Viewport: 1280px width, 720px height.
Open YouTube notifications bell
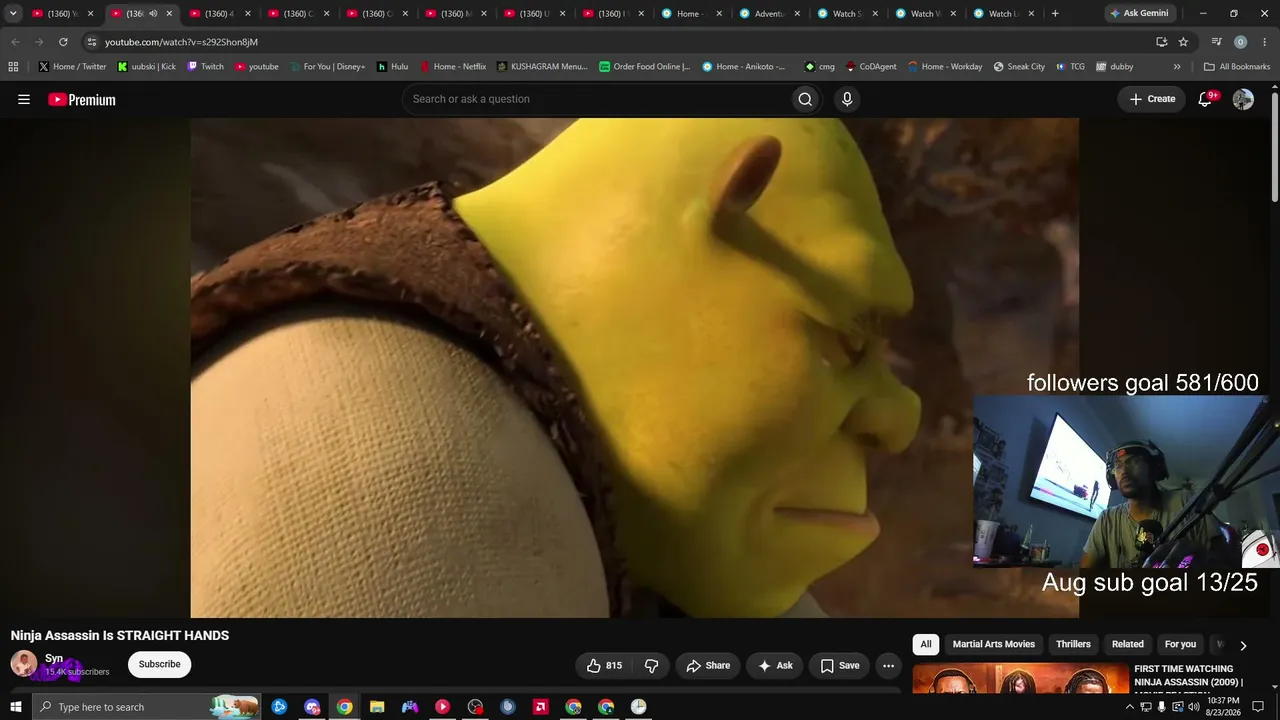1206,99
